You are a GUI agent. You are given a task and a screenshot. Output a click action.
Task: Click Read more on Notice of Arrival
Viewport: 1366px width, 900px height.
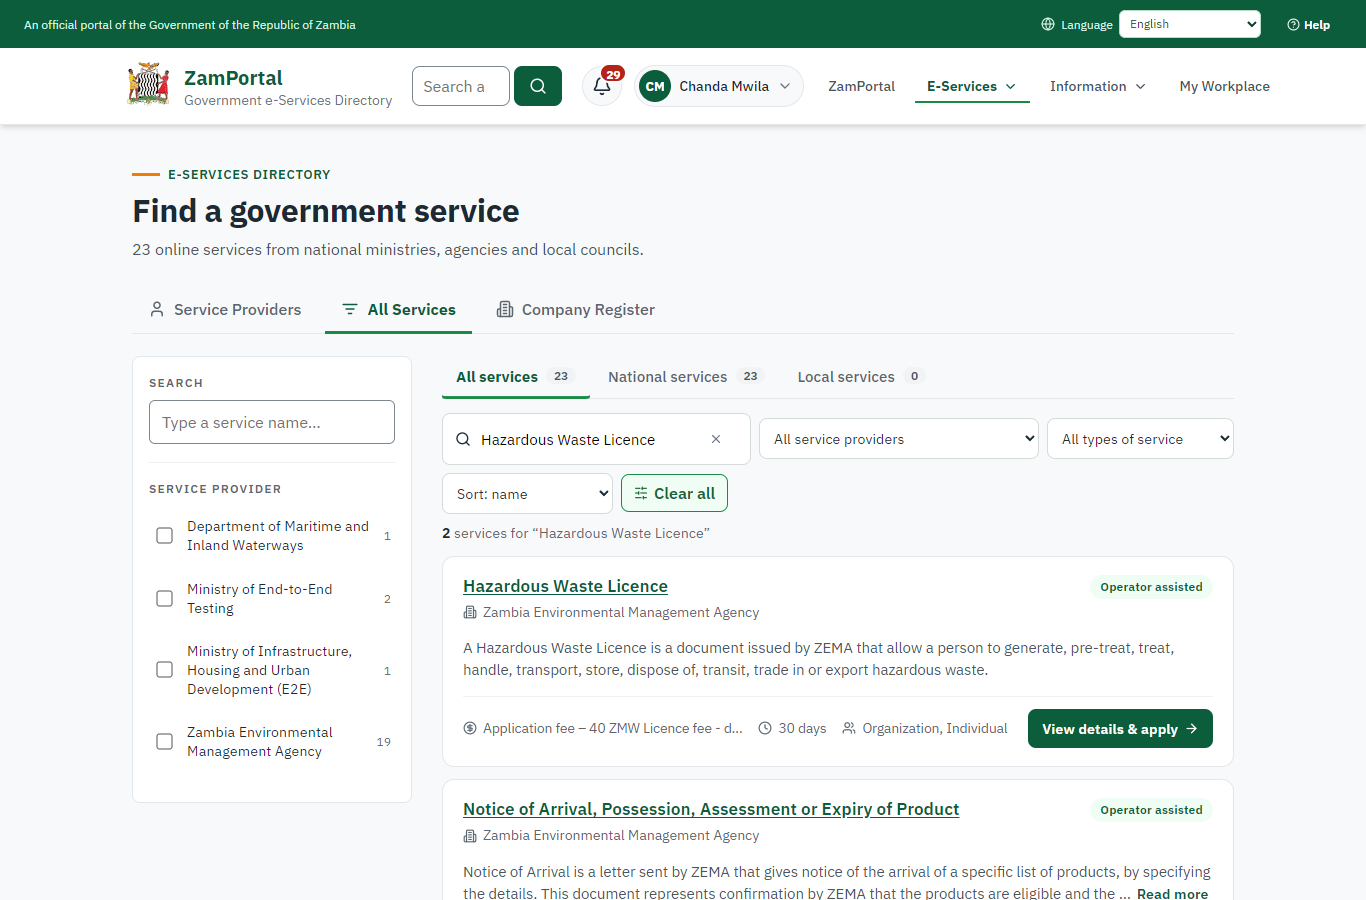[x=1172, y=893]
